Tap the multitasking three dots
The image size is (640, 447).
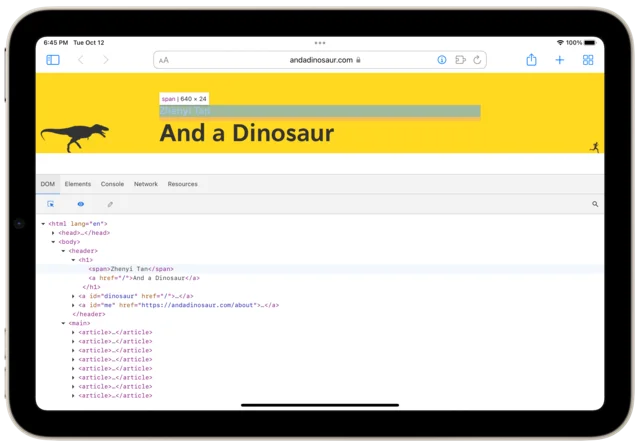point(320,43)
